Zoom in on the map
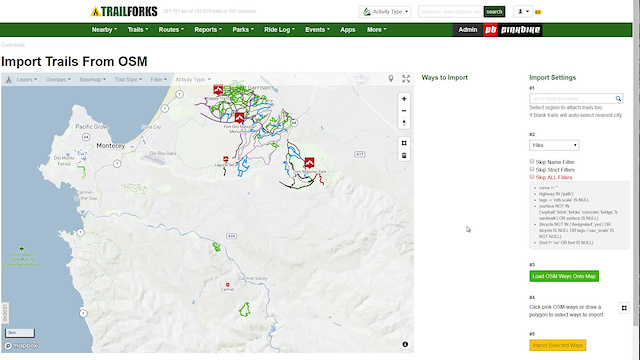This screenshot has height=360, width=640. [404, 99]
